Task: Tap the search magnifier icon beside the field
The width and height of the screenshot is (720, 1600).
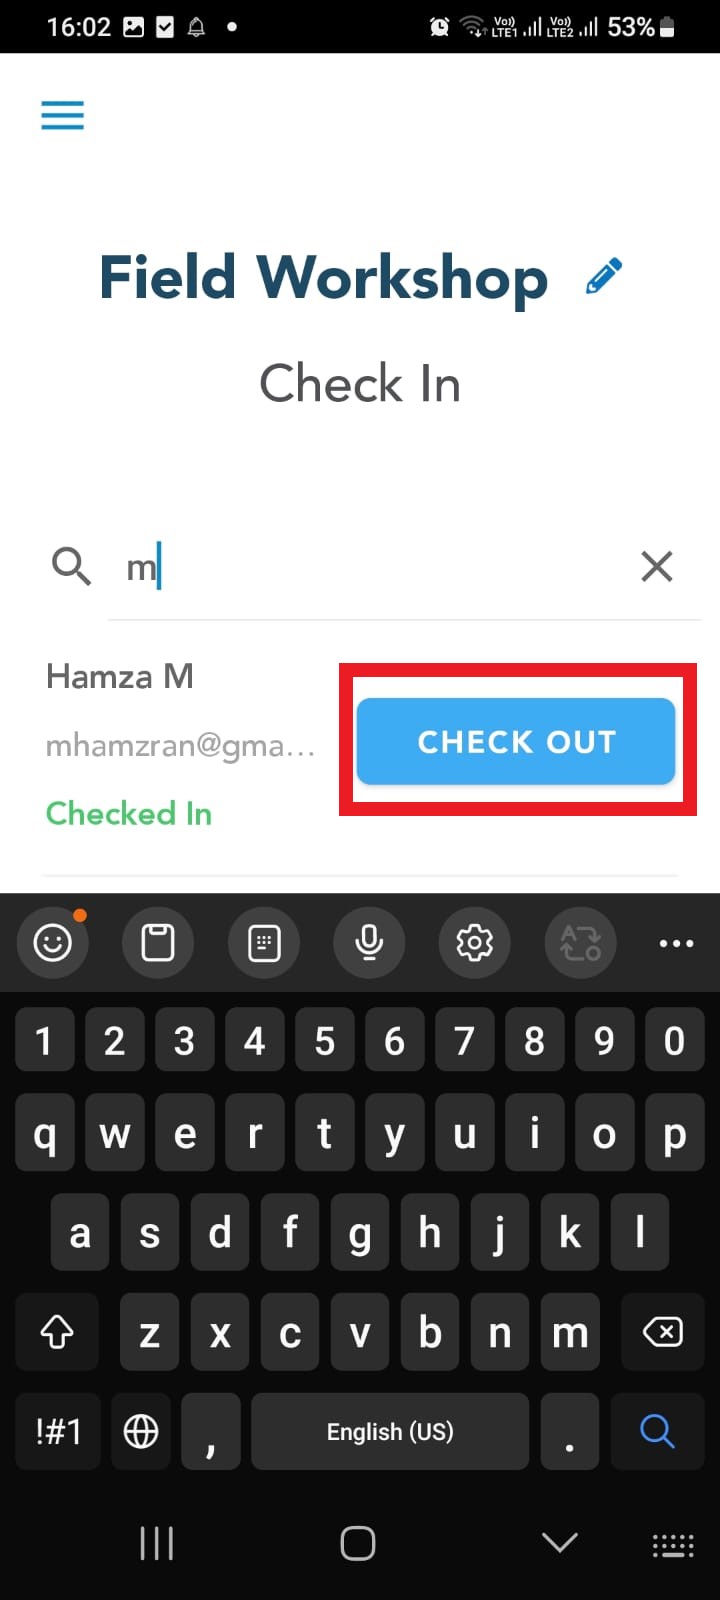Action: tap(71, 567)
